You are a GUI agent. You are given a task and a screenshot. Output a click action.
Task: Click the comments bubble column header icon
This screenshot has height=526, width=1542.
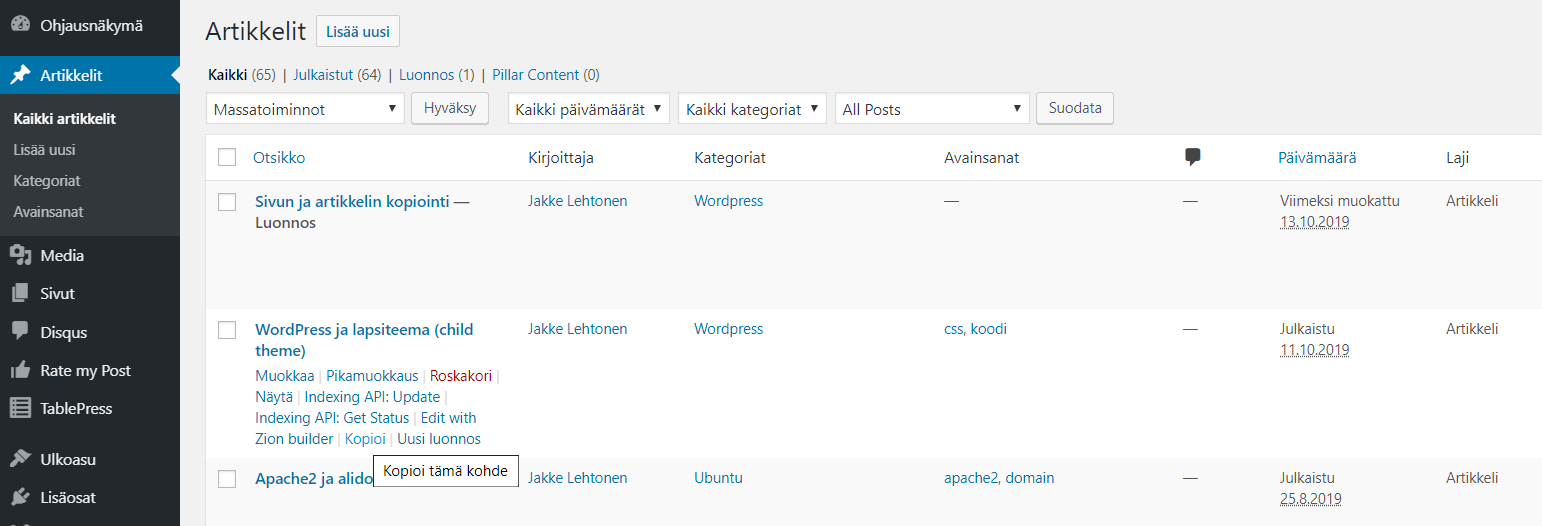[1192, 157]
